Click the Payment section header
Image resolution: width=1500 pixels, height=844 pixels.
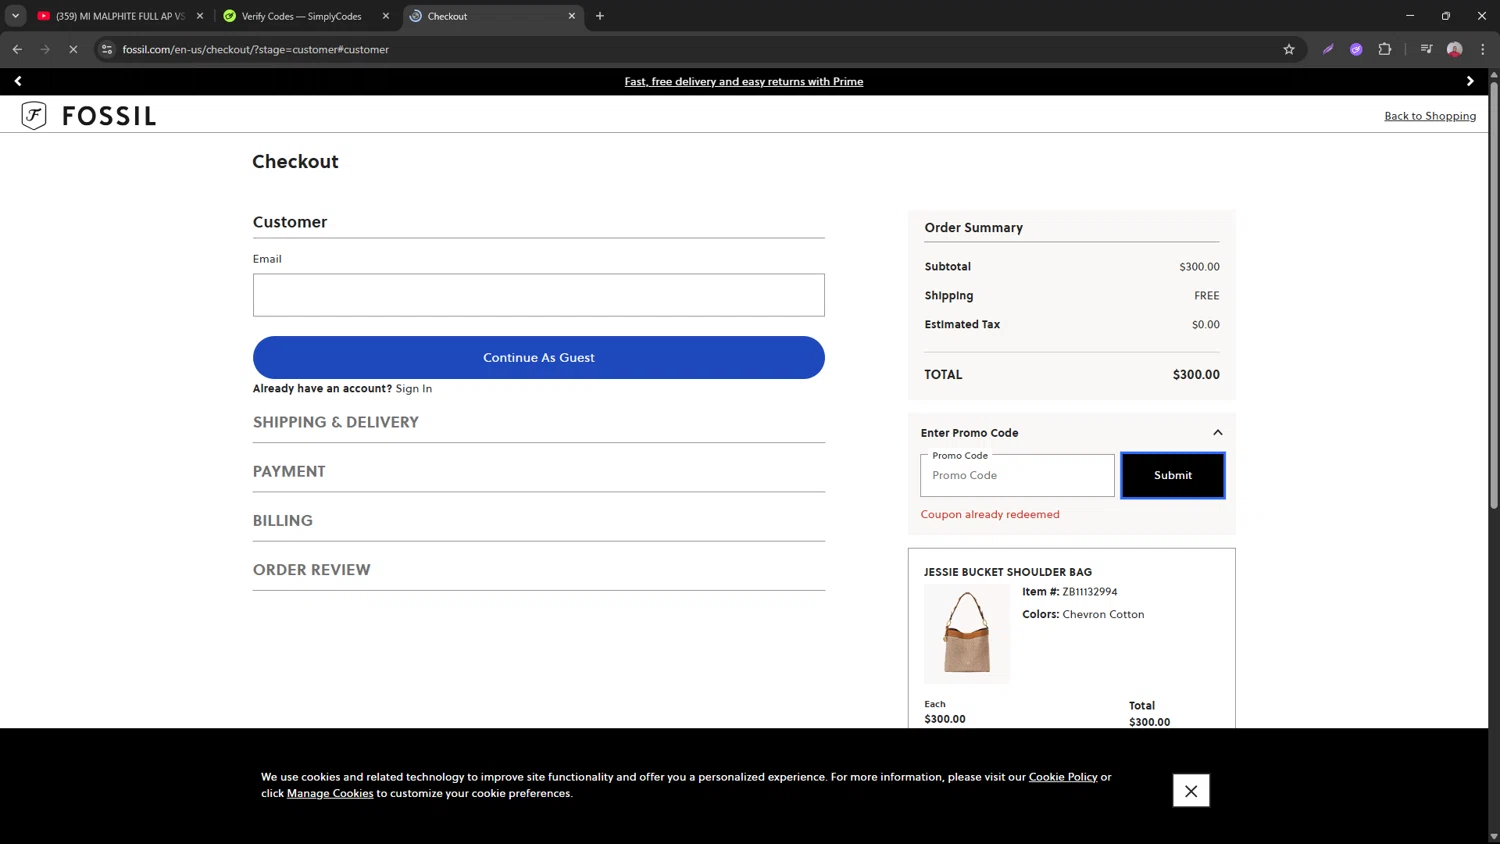[x=289, y=471]
